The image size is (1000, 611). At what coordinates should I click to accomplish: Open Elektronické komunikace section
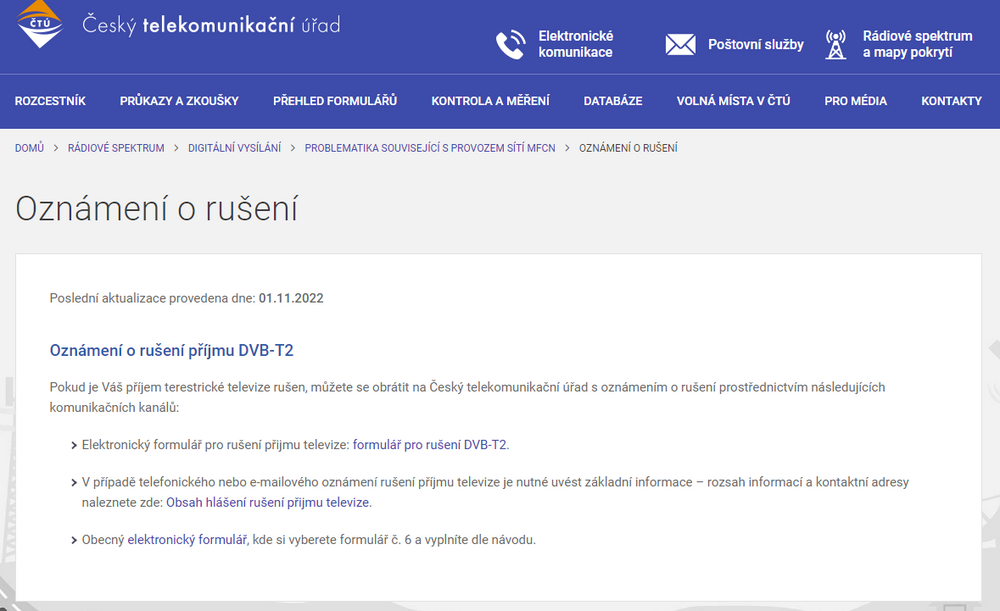575,44
